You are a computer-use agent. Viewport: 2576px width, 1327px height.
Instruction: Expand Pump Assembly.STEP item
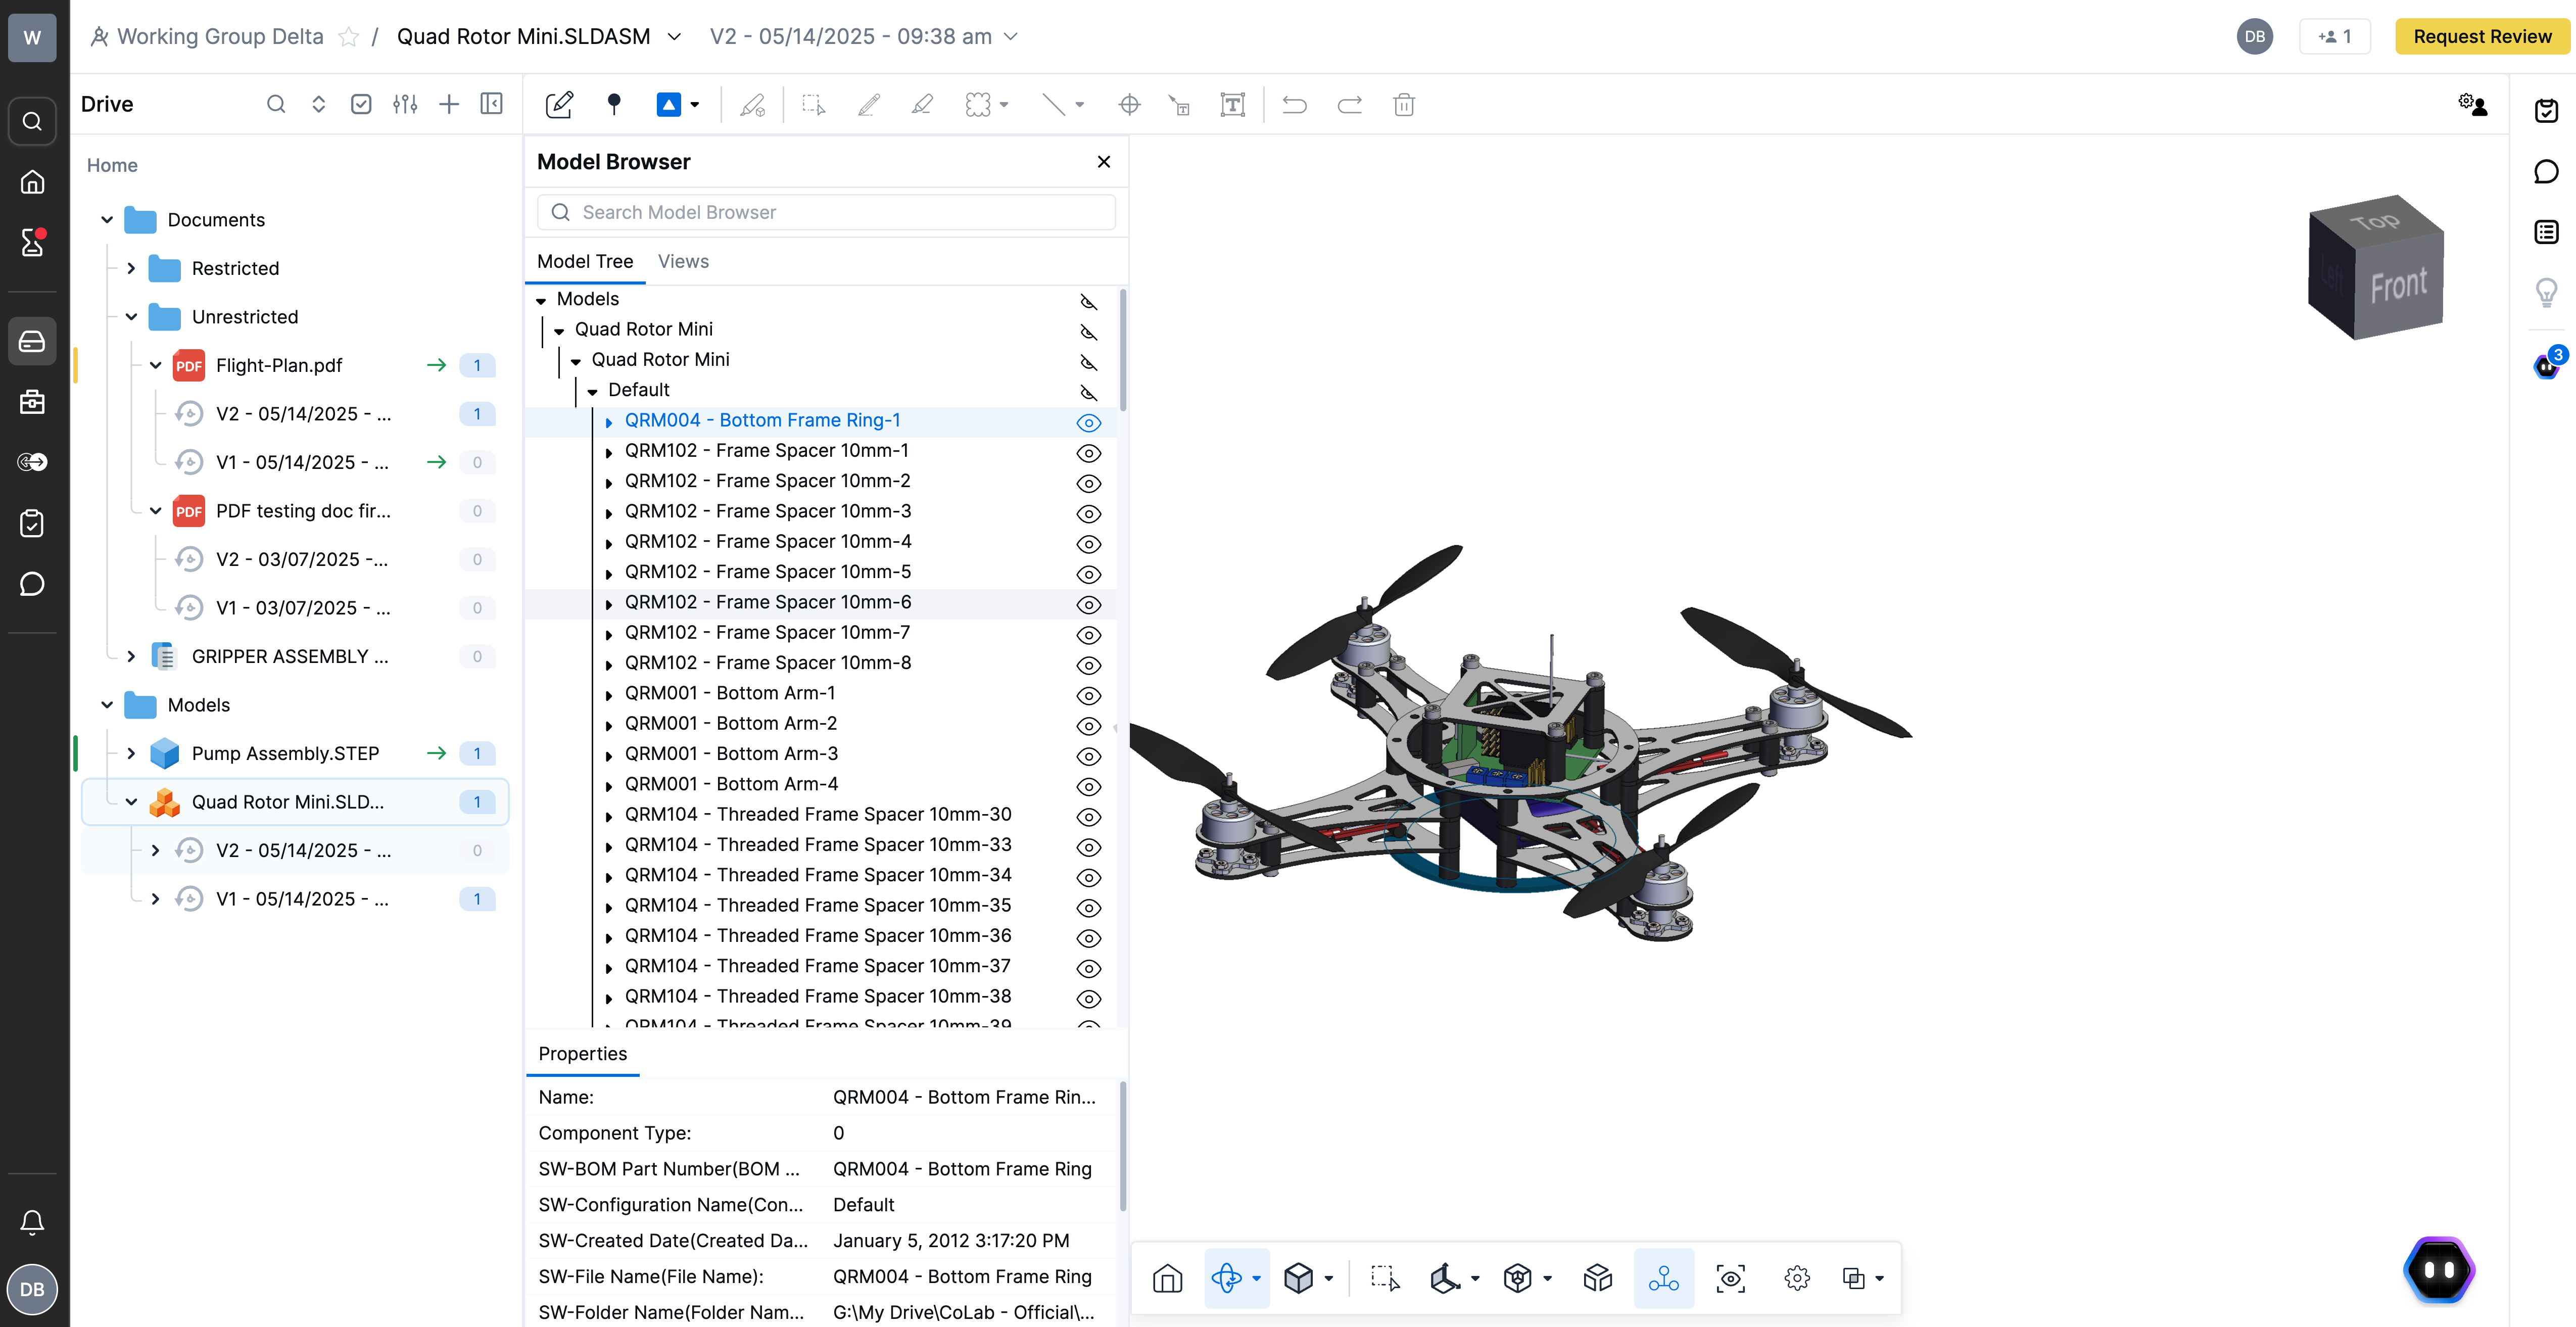click(x=131, y=753)
